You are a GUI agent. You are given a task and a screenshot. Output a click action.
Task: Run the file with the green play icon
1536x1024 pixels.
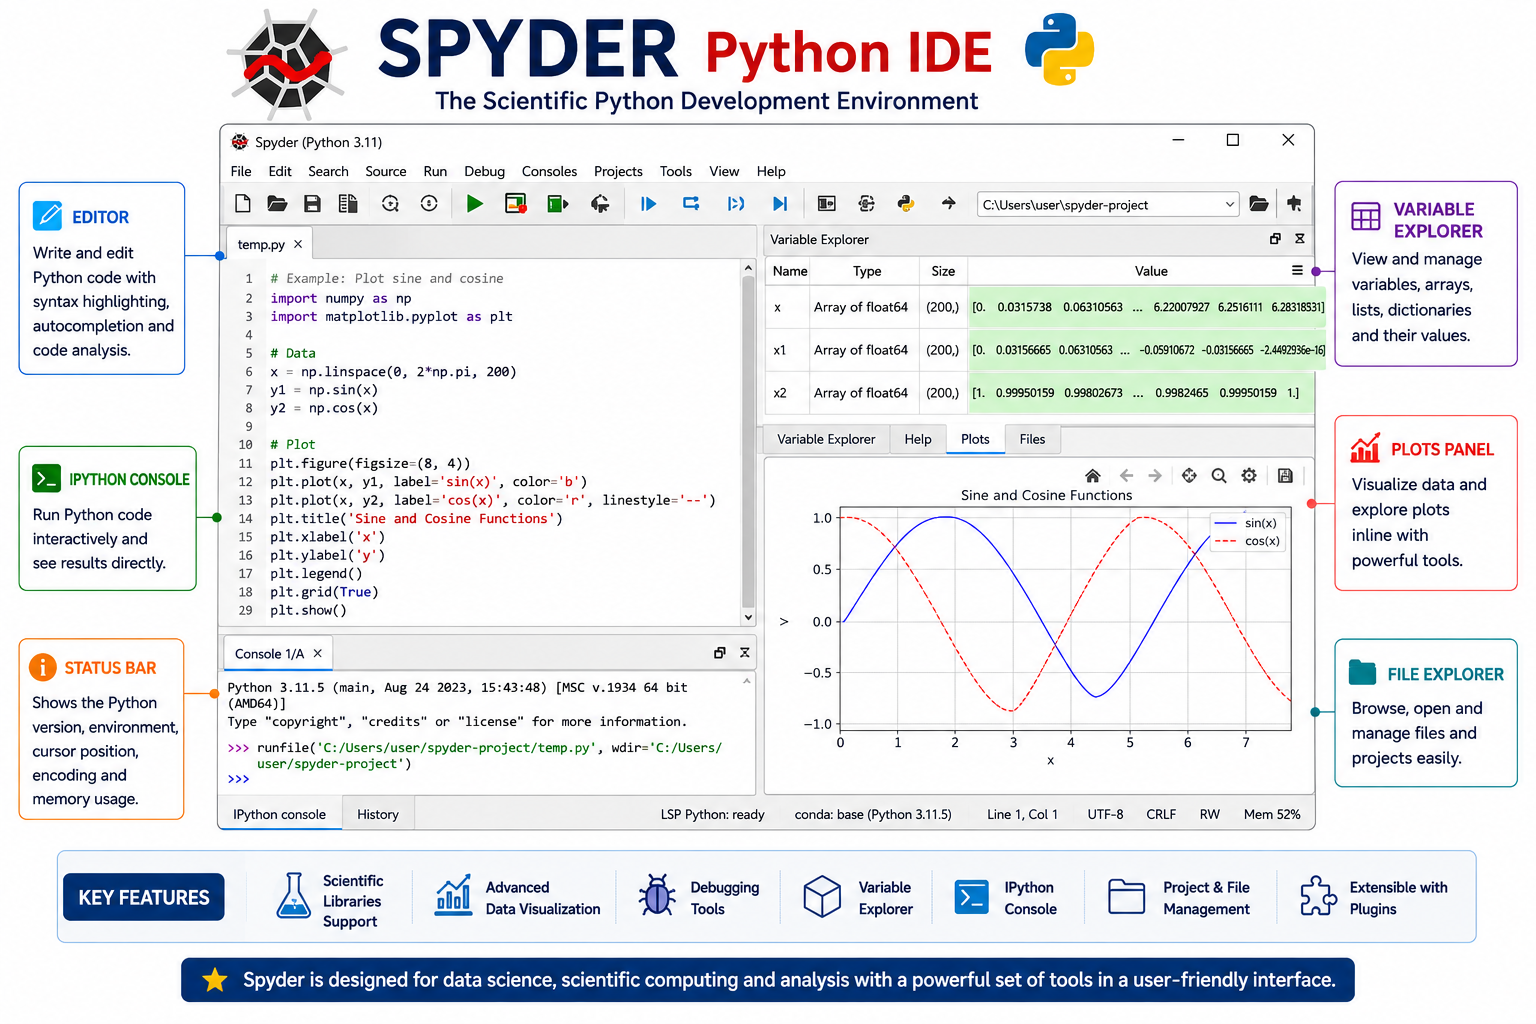click(x=475, y=204)
